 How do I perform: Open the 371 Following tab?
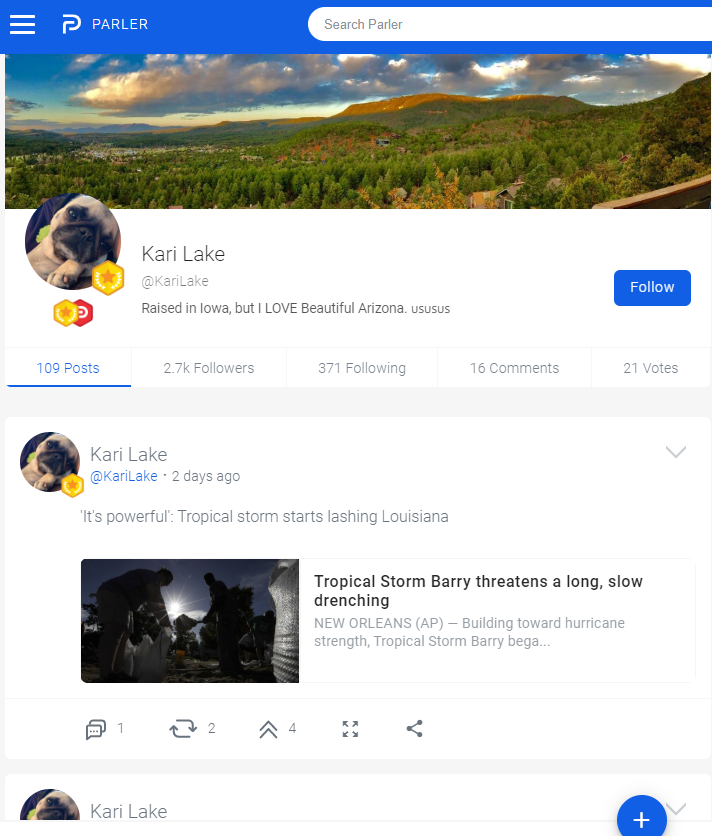(x=362, y=368)
